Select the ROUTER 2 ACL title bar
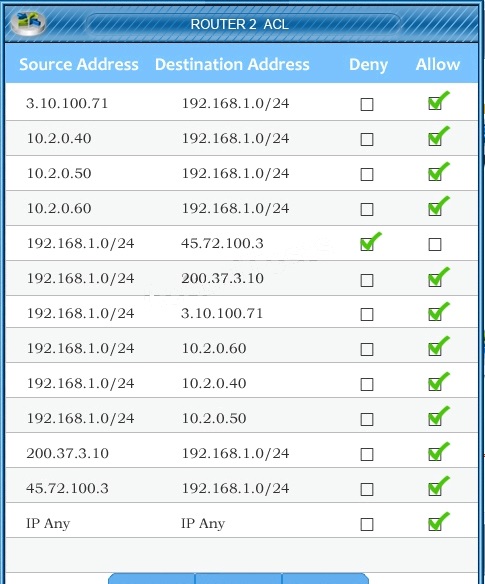The width and height of the screenshot is (485, 584). coord(242,24)
